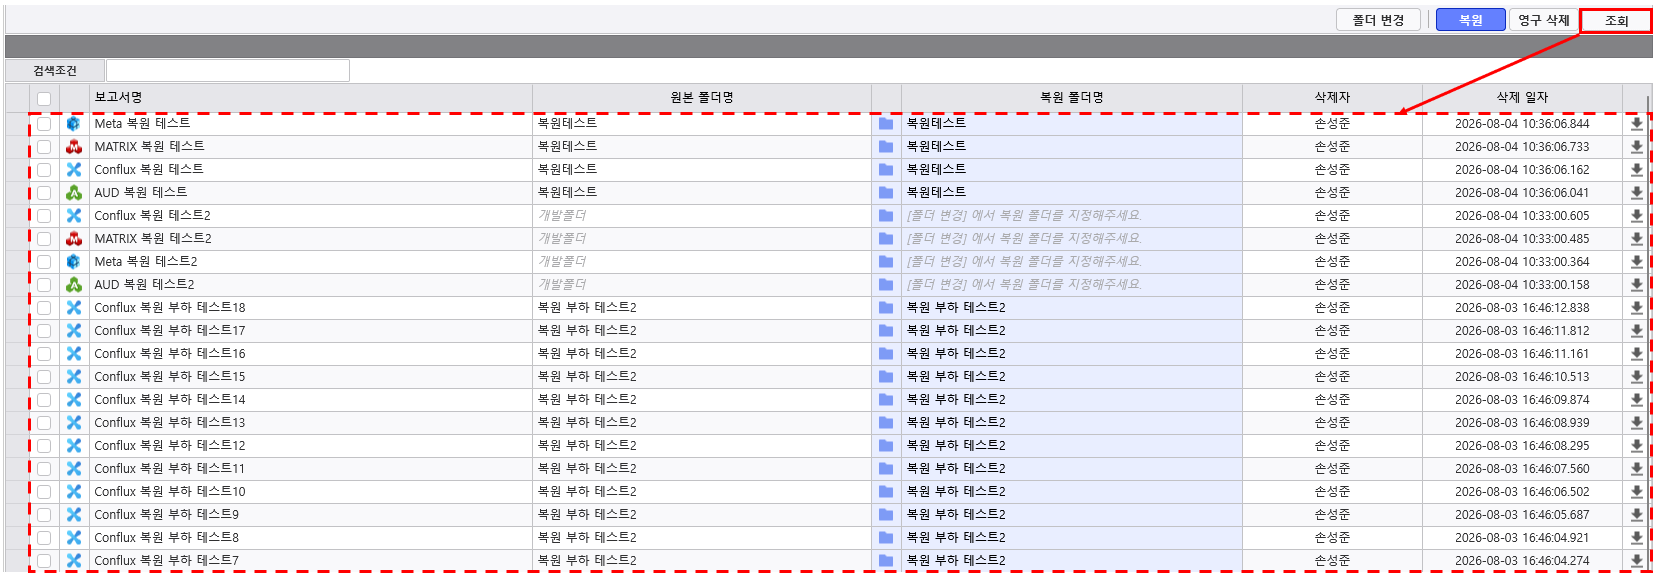Focus the 검색조건 search input field
The height and width of the screenshot is (574, 1656).
point(228,70)
